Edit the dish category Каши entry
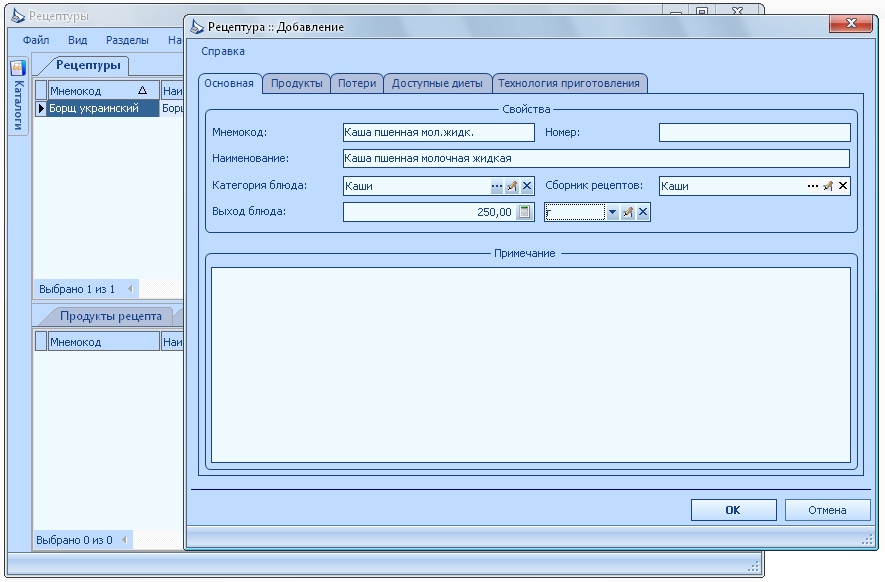The width and height of the screenshot is (885, 582). pos(512,186)
